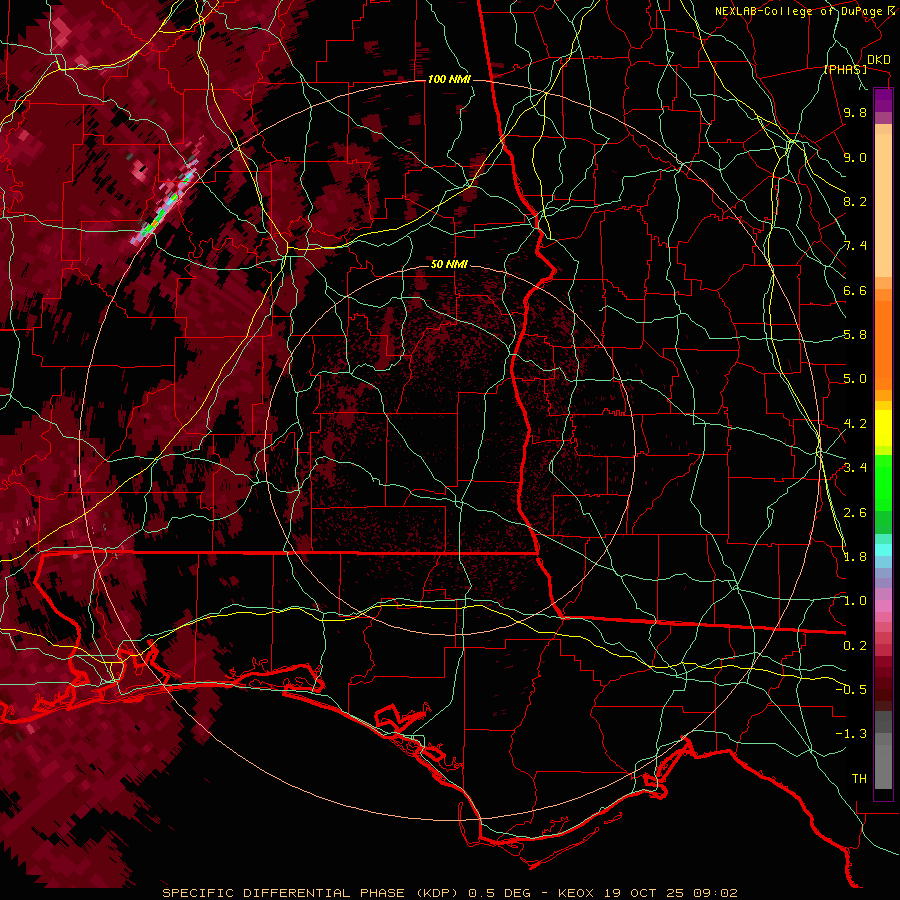
Task: Click the 7.4 value on the color scale
Action: pyautogui.click(x=855, y=246)
